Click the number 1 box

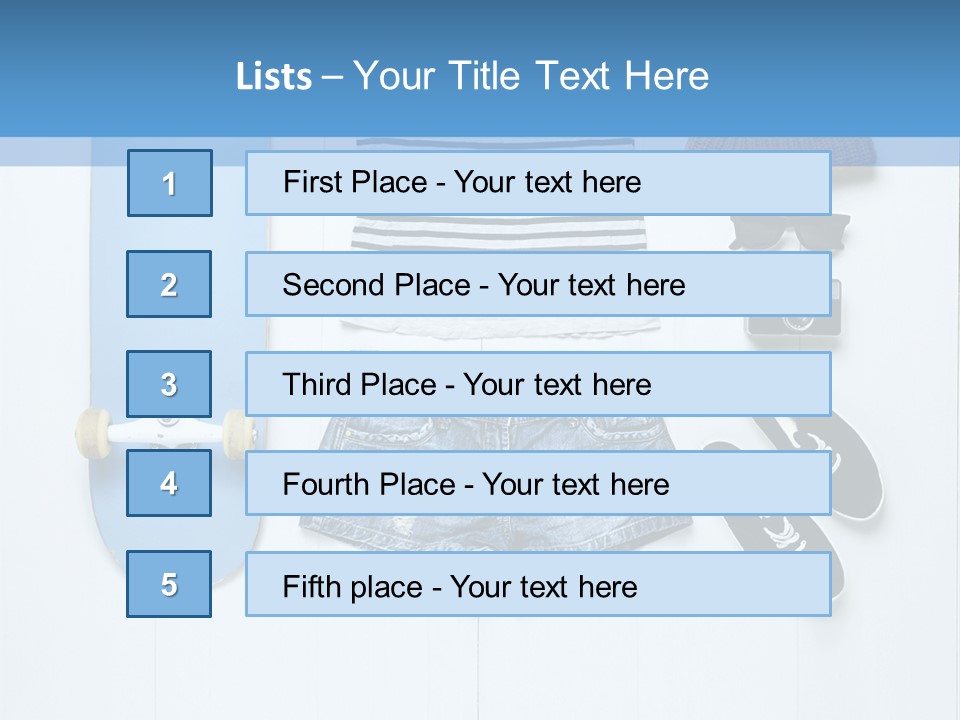170,183
